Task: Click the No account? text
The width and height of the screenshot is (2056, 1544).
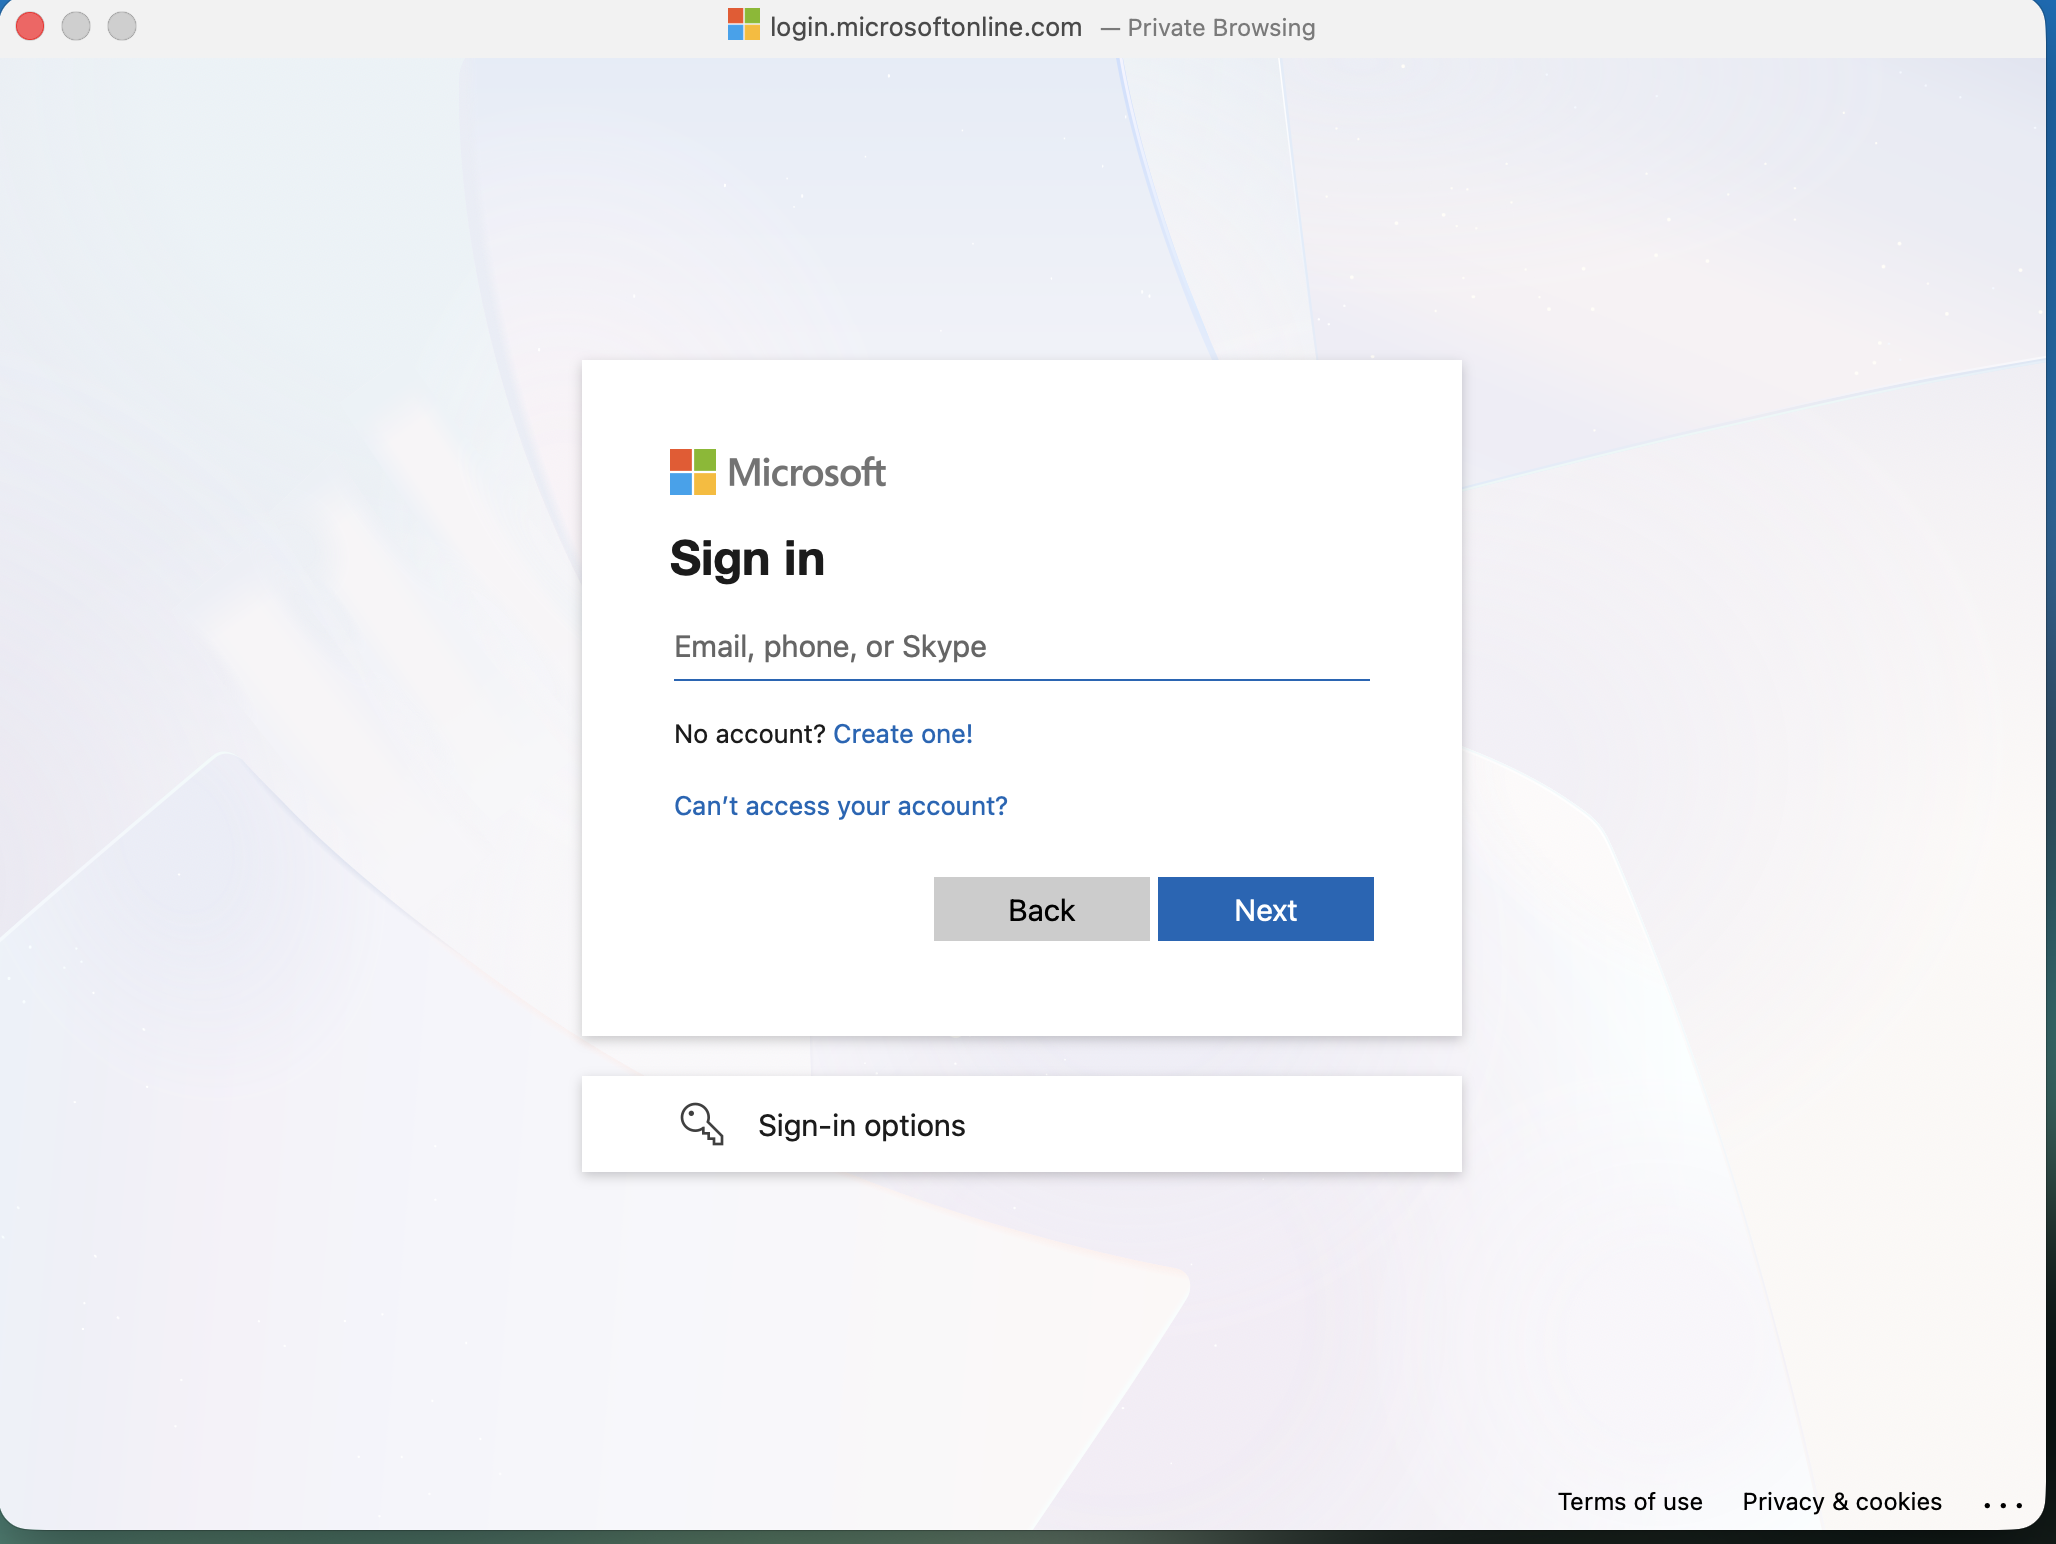Action: pos(749,734)
